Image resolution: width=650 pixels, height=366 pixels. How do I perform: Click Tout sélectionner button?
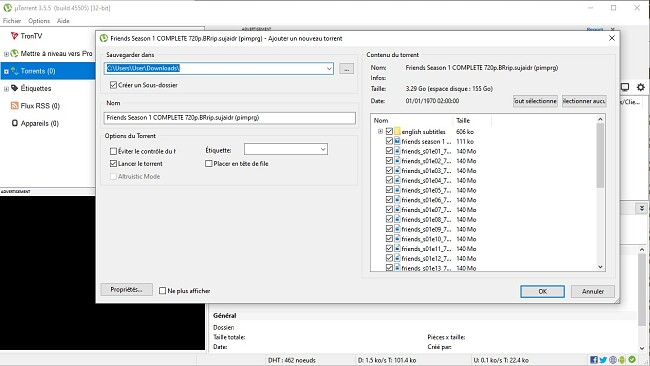pyautogui.click(x=535, y=101)
